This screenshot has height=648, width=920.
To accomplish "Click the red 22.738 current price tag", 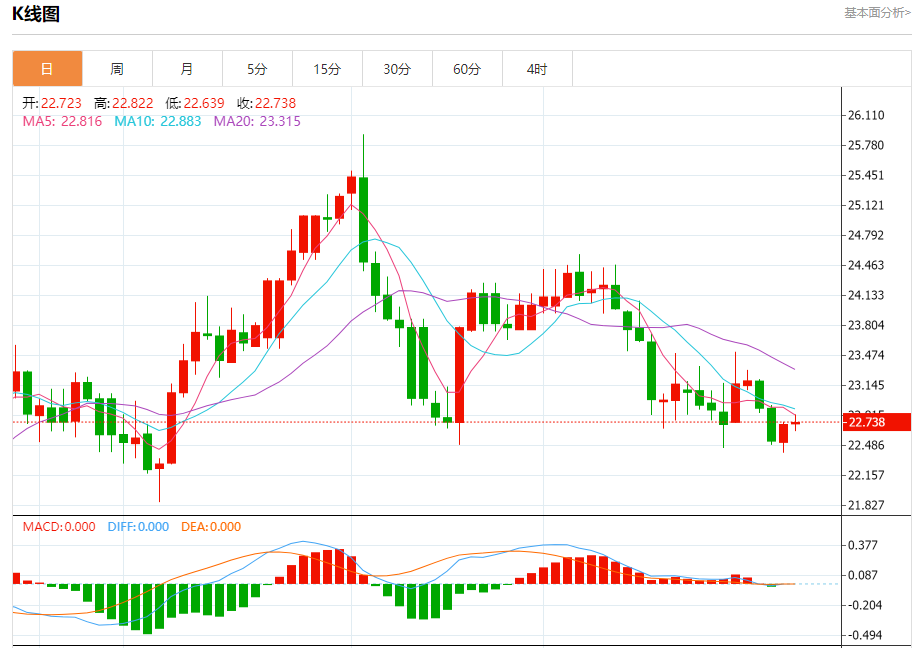I will (x=877, y=422).
